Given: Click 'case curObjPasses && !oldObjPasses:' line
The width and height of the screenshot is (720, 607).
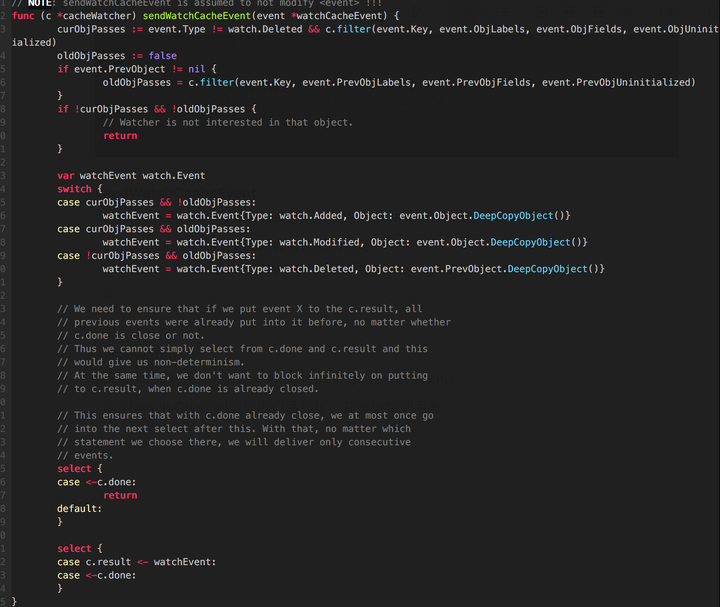Looking at the screenshot, I should pos(157,202).
